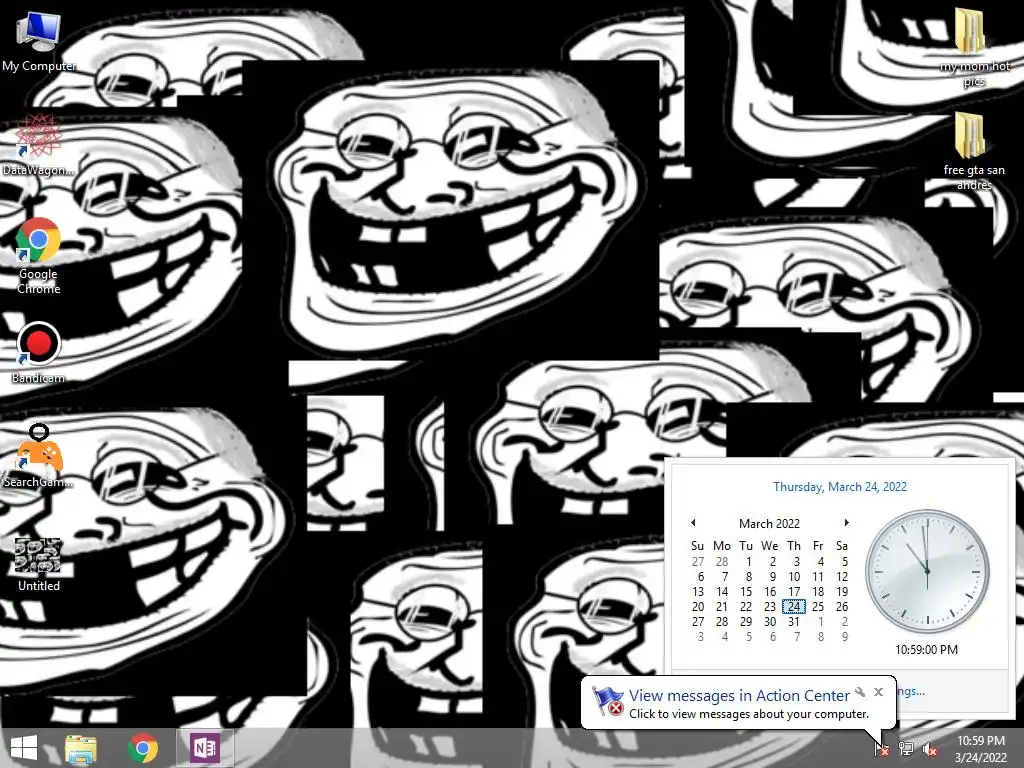Click the Action Center flag tray icon

(882, 748)
